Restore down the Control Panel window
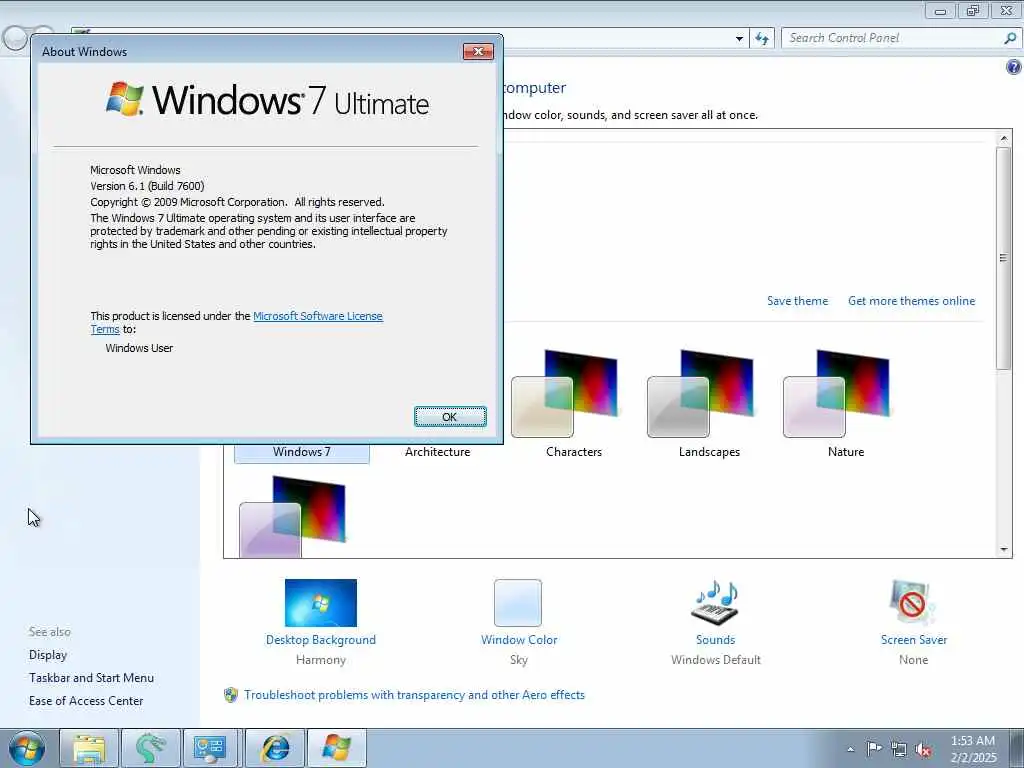 click(x=973, y=10)
